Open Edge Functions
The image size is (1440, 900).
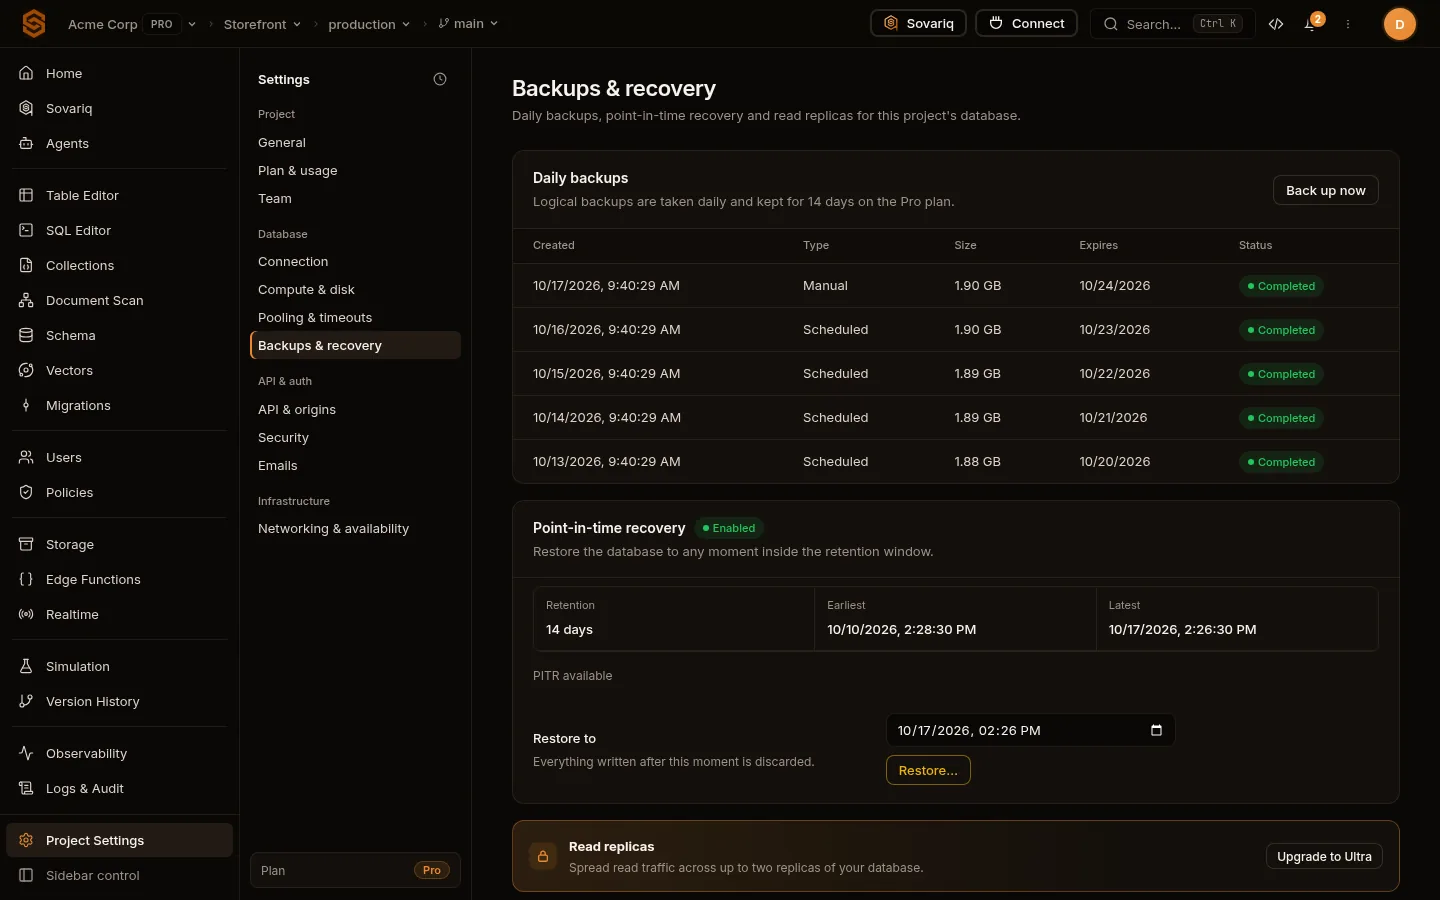coord(120,579)
